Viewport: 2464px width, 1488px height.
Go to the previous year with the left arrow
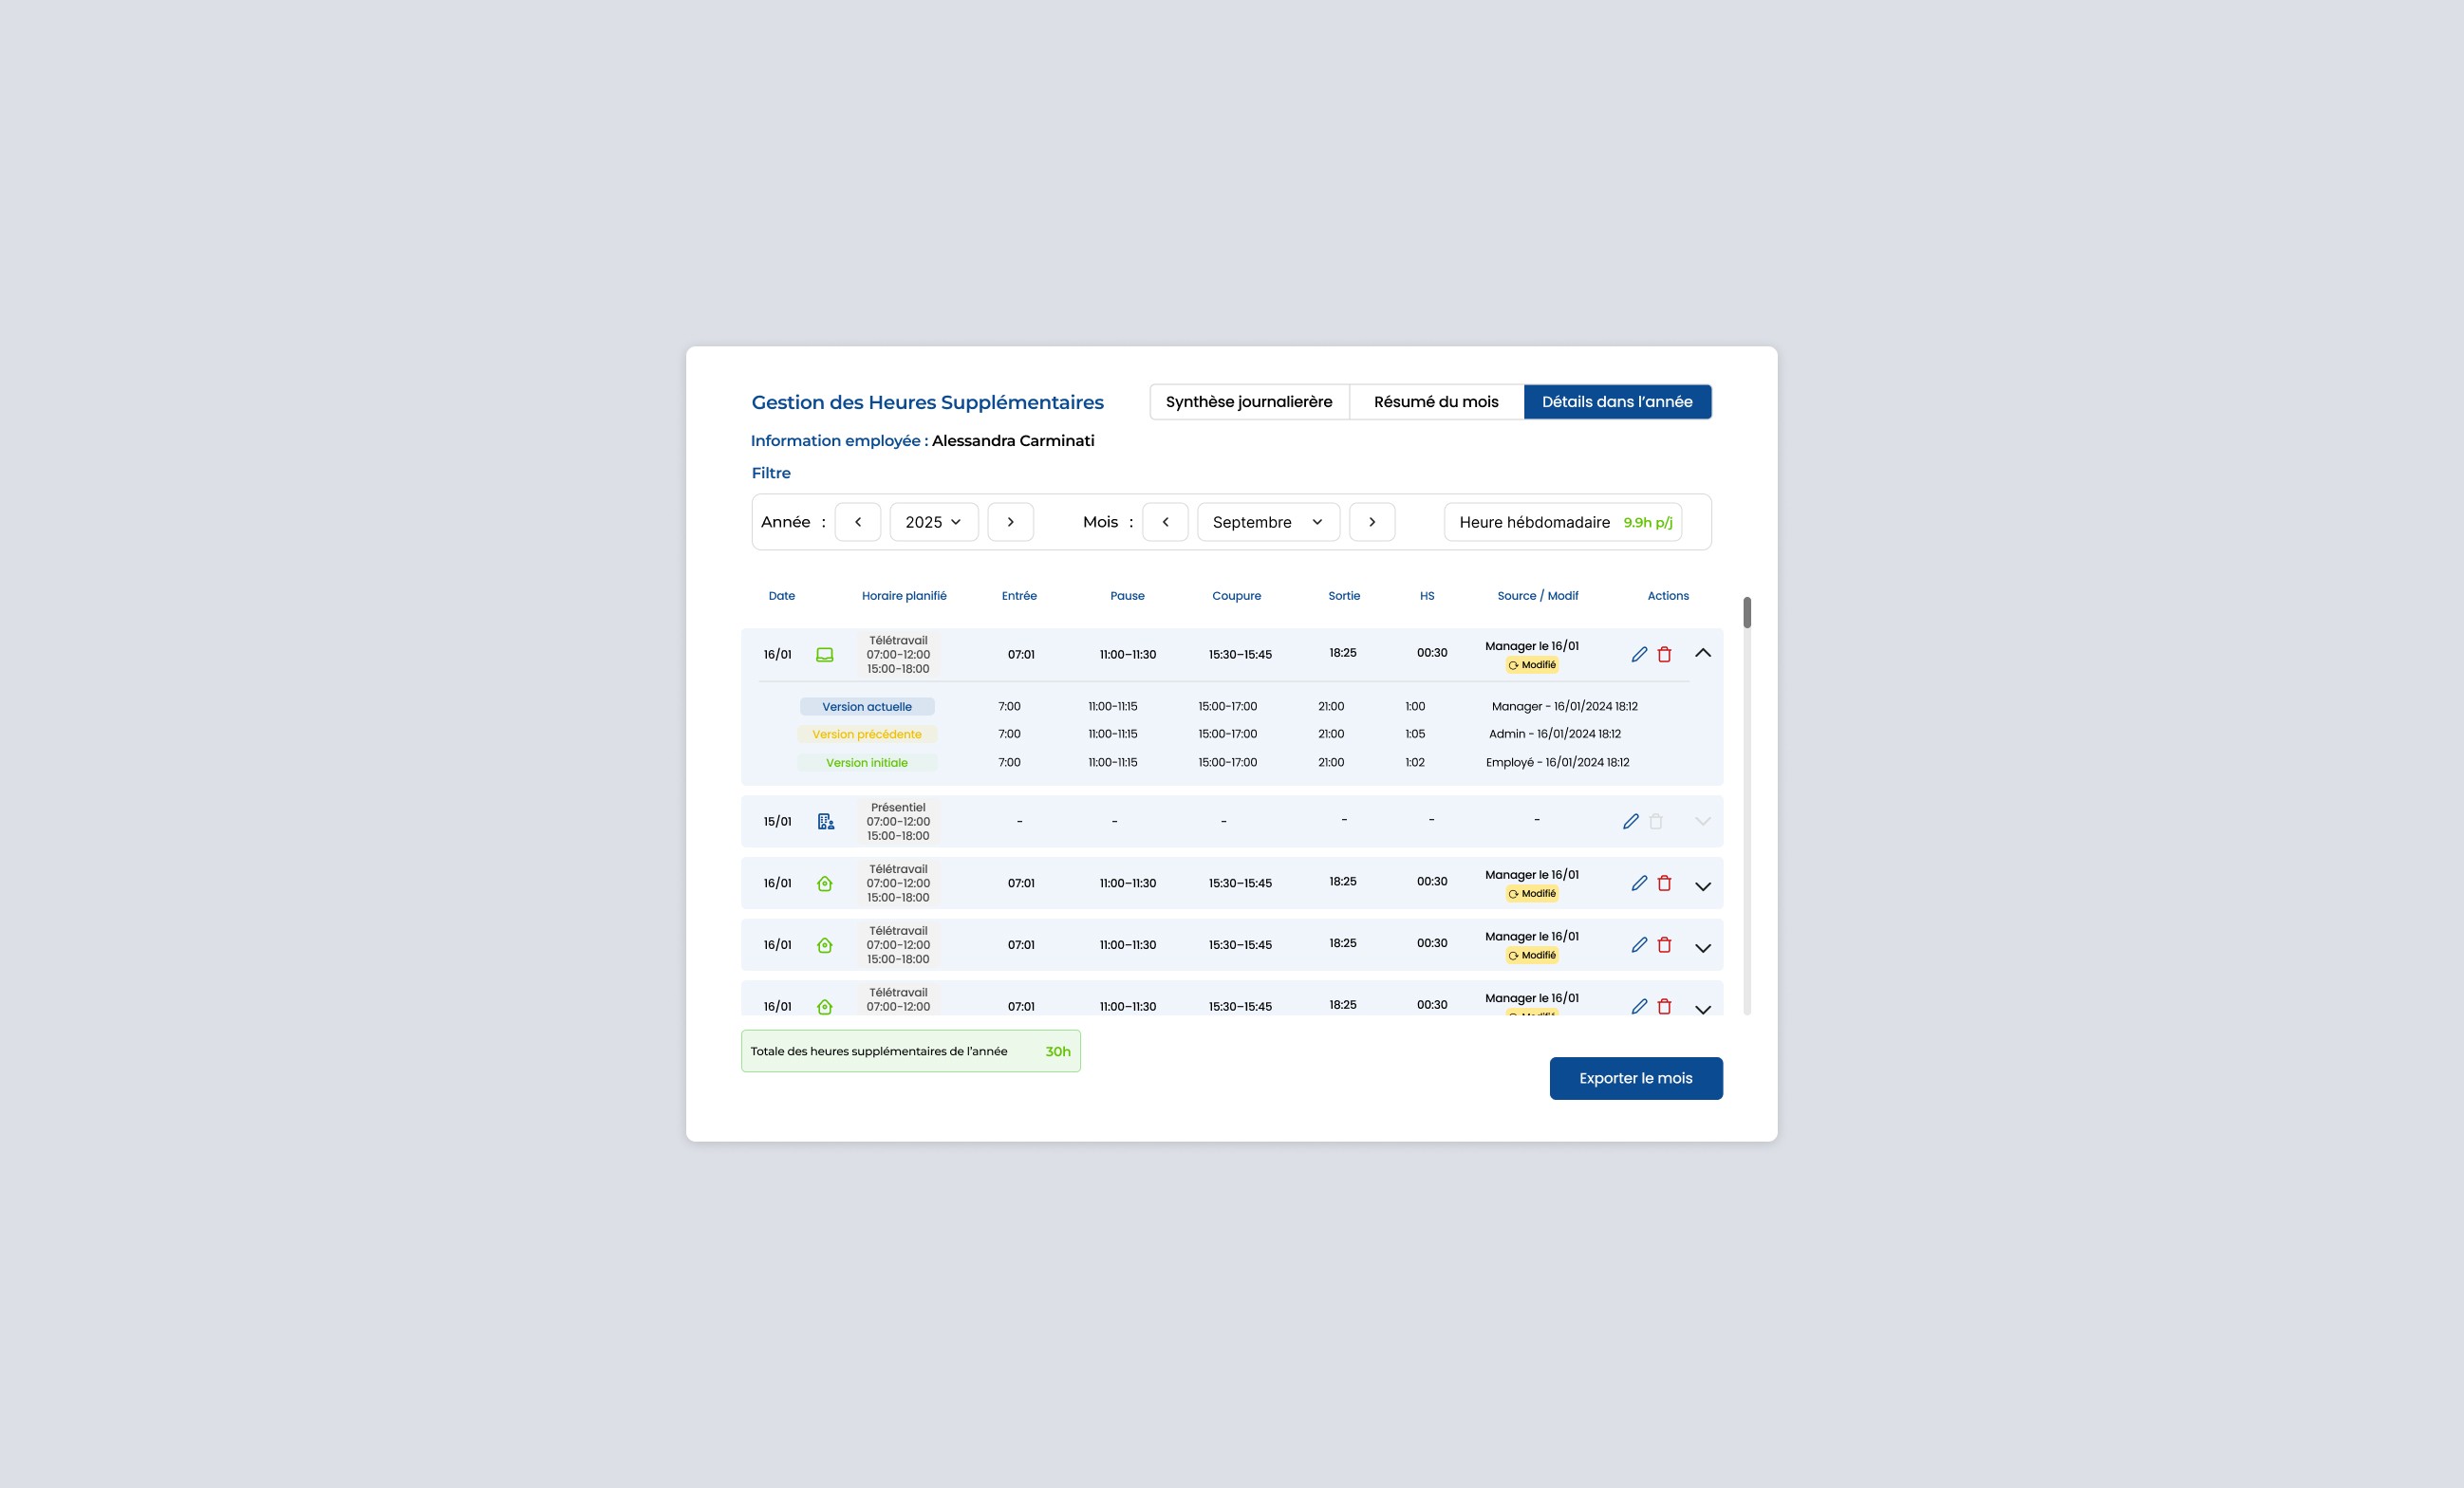pos(857,522)
